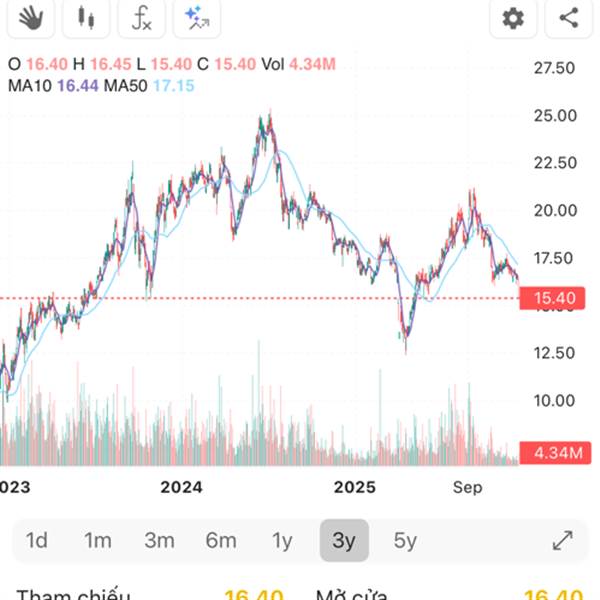Image resolution: width=600 pixels, height=600 pixels.
Task: Select the 3m range
Action: coord(159,541)
